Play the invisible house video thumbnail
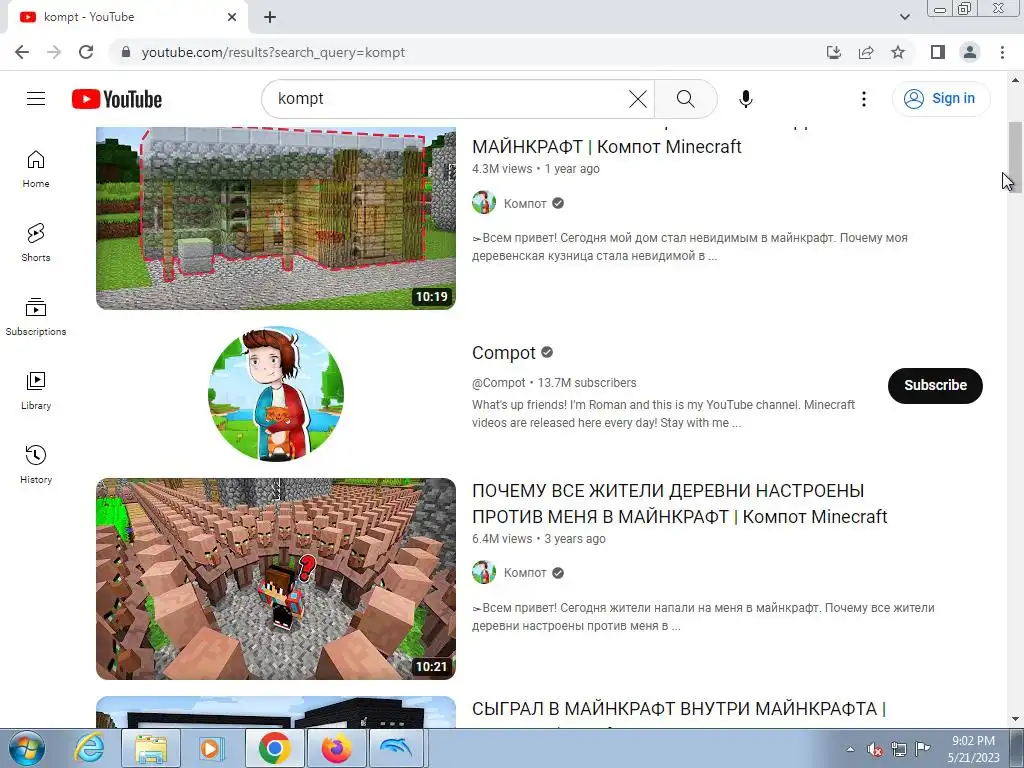Viewport: 1024px width, 768px height. coord(276,218)
